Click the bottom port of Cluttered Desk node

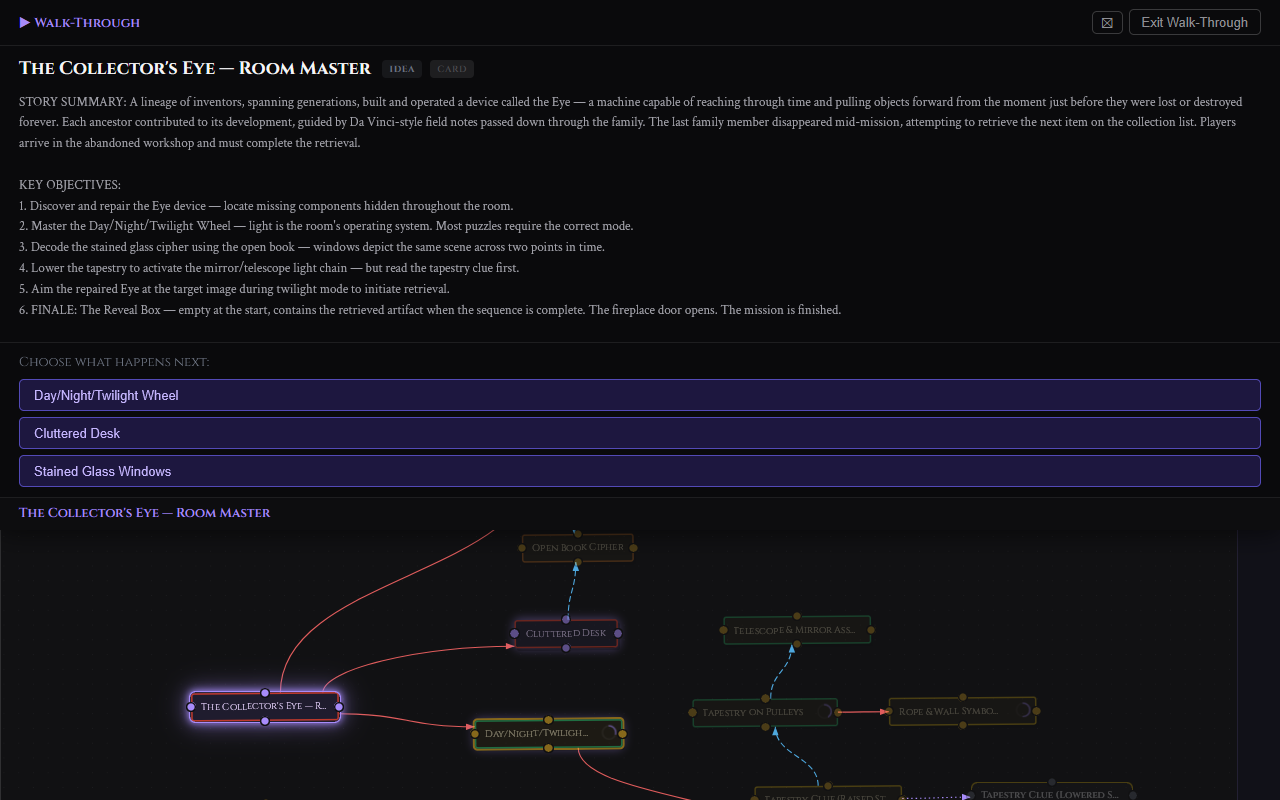566,647
